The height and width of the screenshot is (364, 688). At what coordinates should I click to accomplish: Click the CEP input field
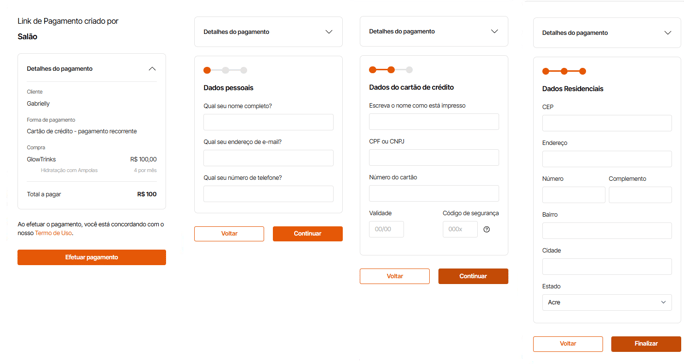607,123
